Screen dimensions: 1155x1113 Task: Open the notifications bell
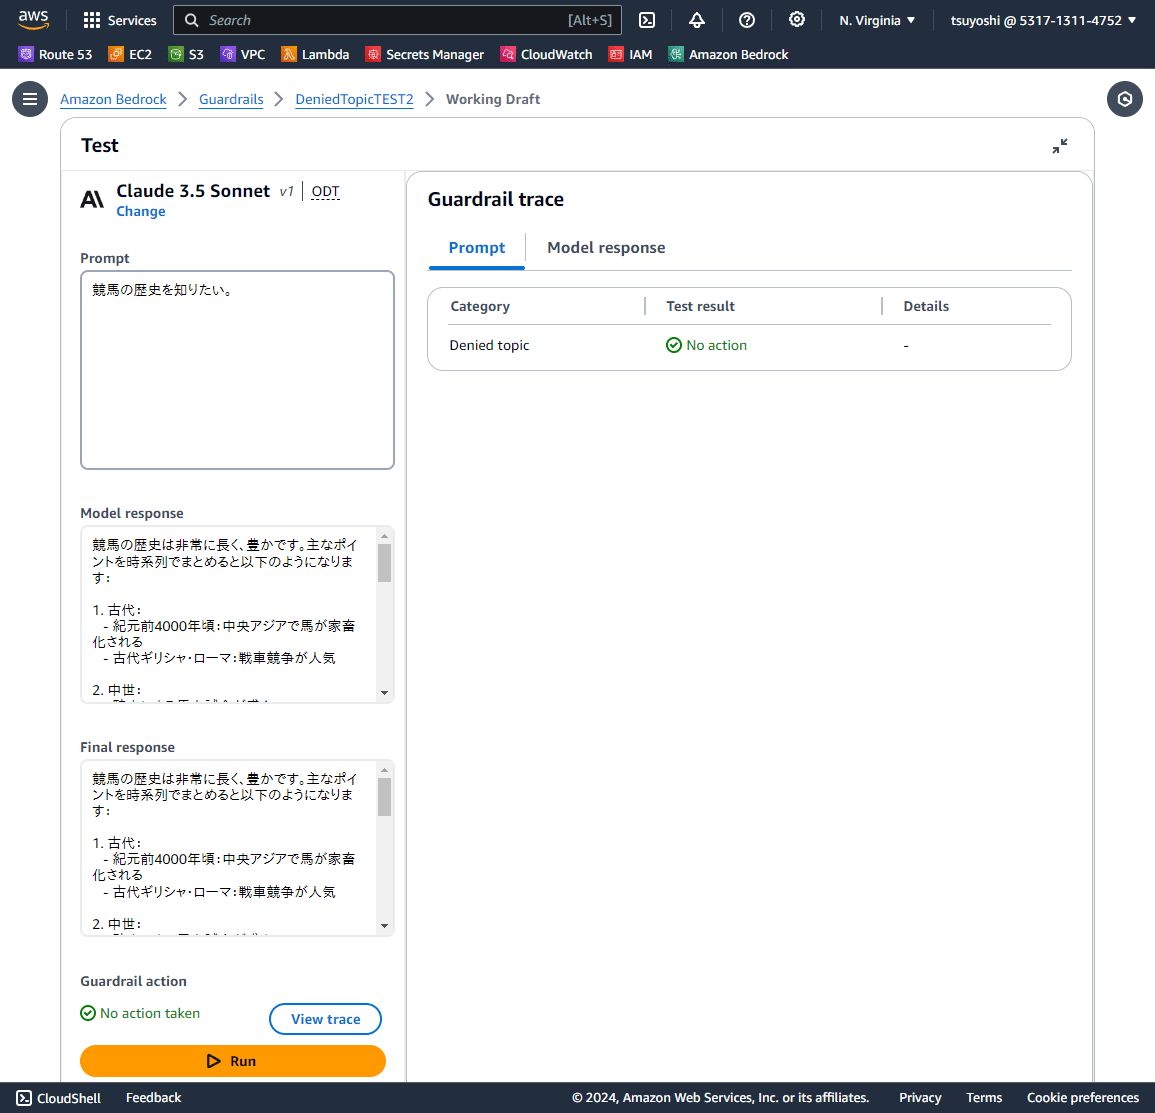(697, 21)
